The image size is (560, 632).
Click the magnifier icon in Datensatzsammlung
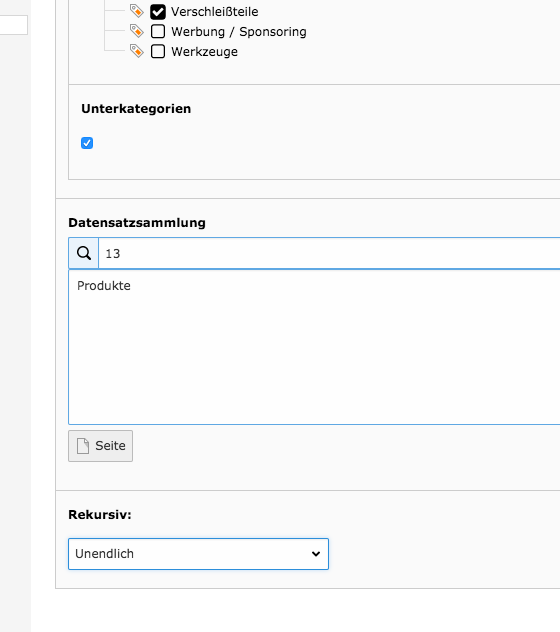coord(84,253)
